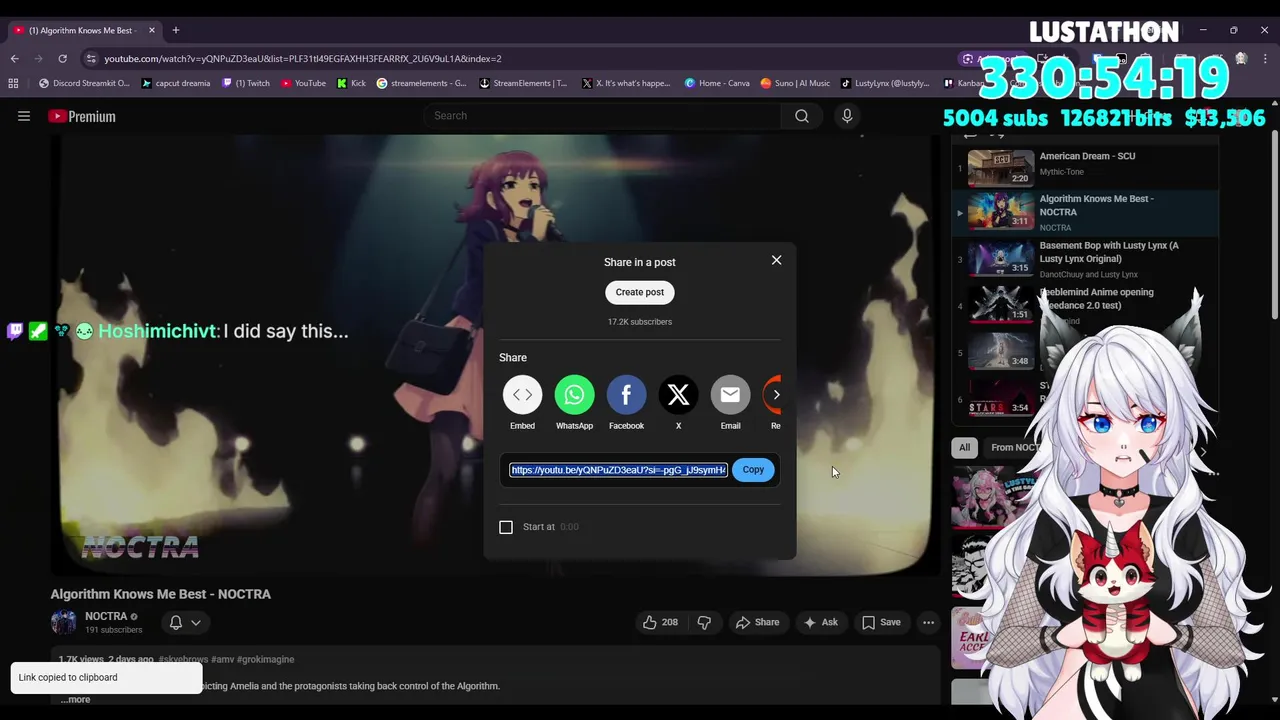
Task: Play Basement Bop with Lusty Lynx
Action: pos(1086,258)
